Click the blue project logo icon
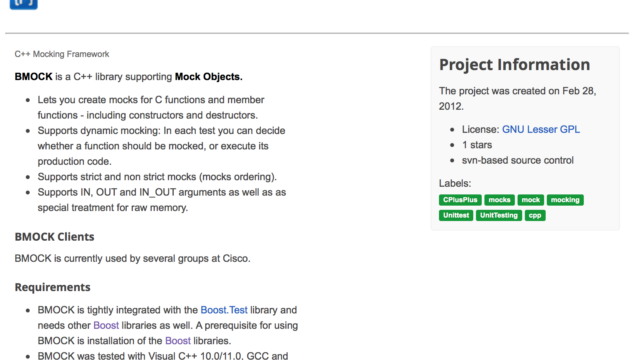640x360 pixels. click(x=24, y=4)
